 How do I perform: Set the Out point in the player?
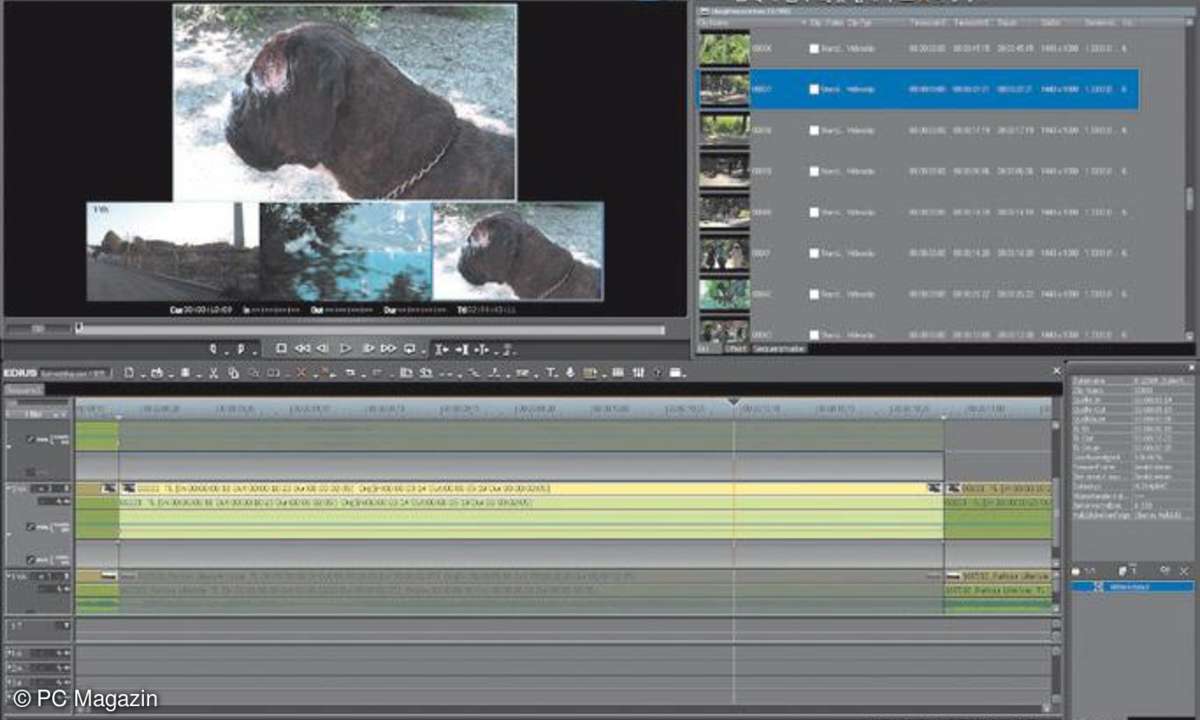(x=240, y=349)
